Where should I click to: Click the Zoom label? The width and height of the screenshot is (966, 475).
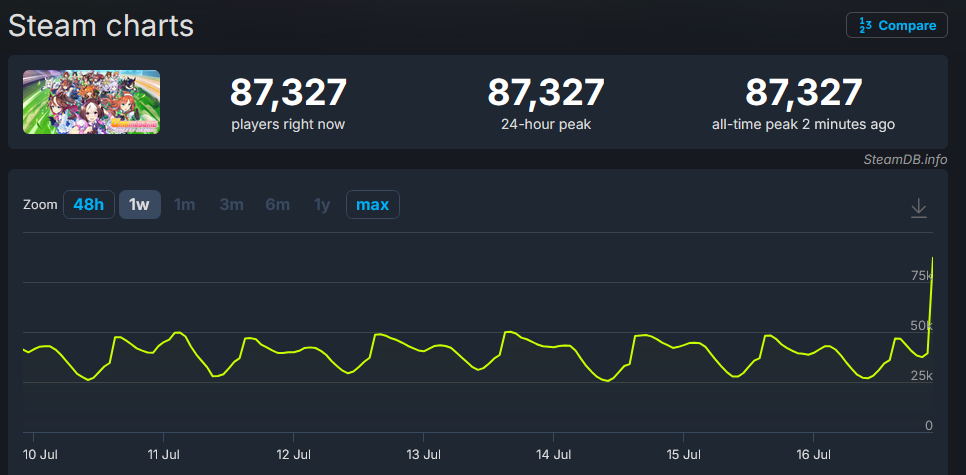coord(40,205)
